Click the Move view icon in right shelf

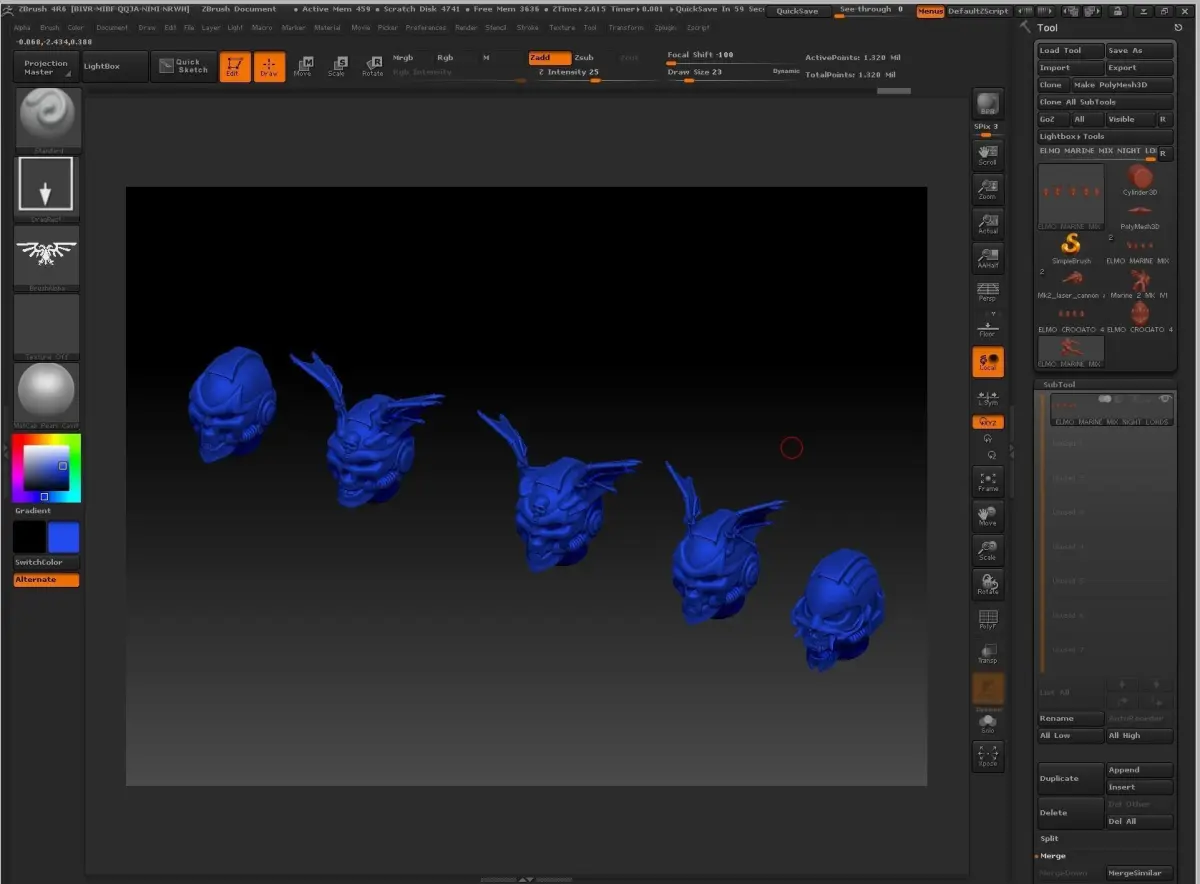coord(988,516)
